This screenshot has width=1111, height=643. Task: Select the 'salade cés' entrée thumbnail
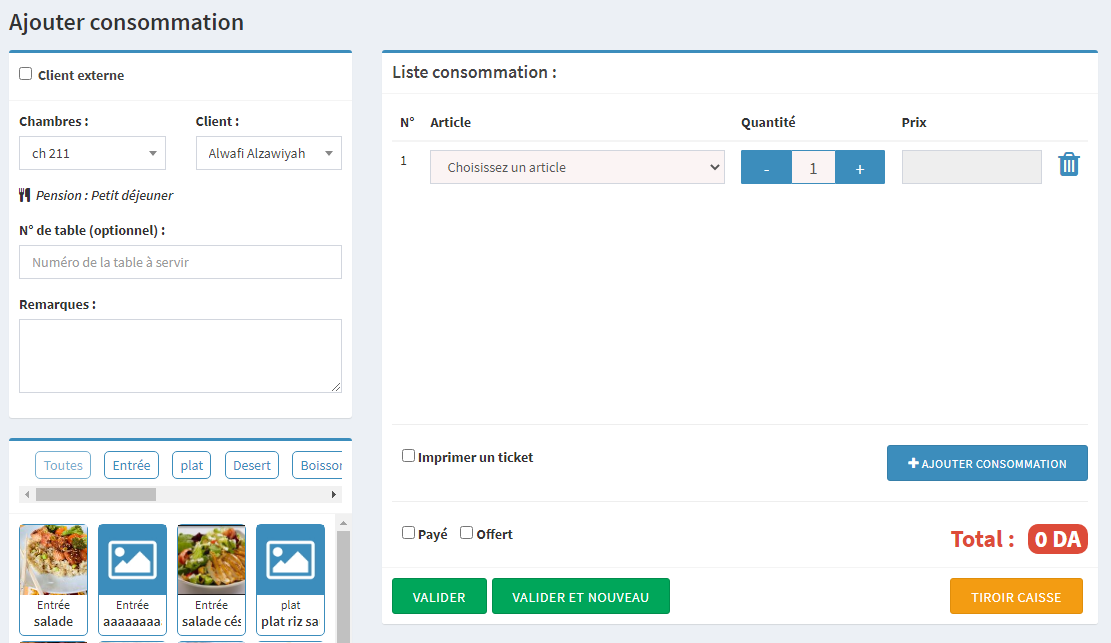[x=211, y=579]
